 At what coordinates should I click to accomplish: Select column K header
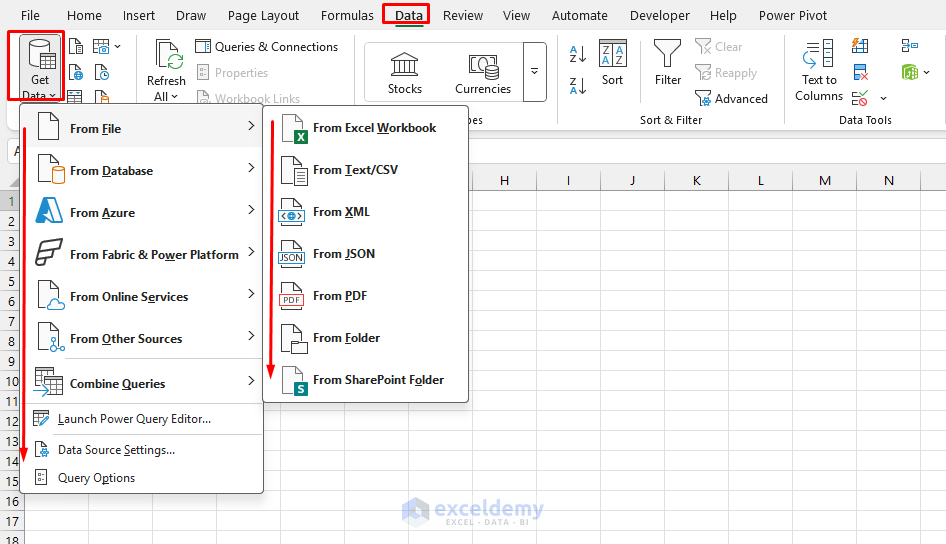(697, 180)
